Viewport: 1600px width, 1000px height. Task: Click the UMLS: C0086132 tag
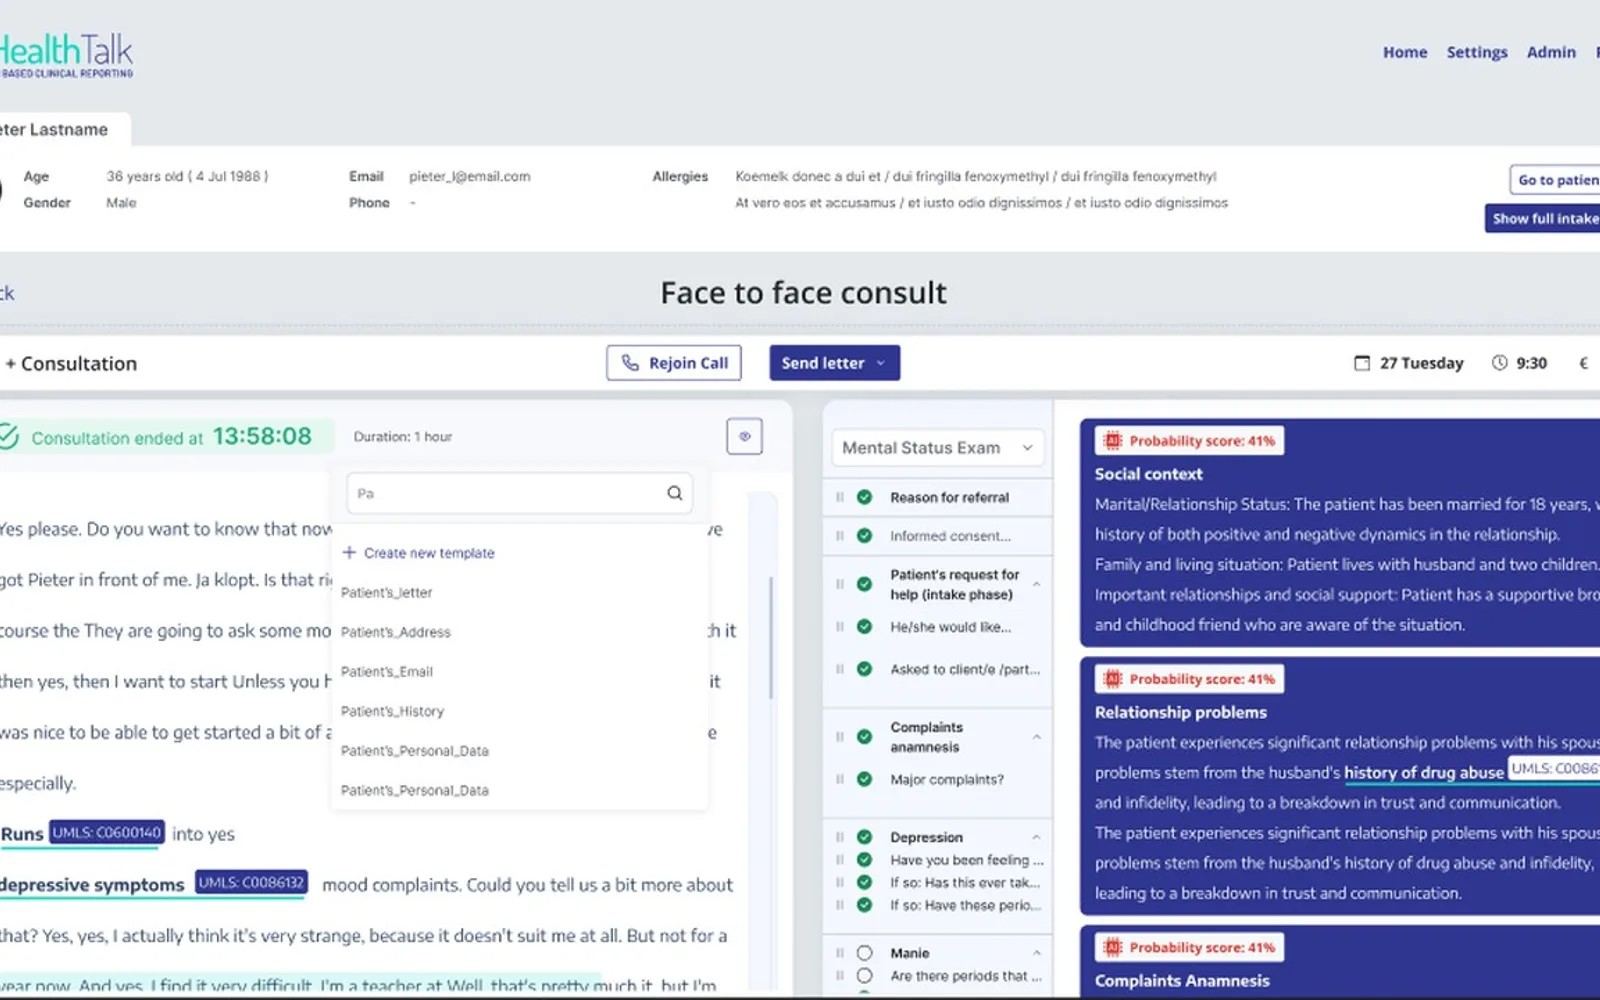click(x=251, y=883)
